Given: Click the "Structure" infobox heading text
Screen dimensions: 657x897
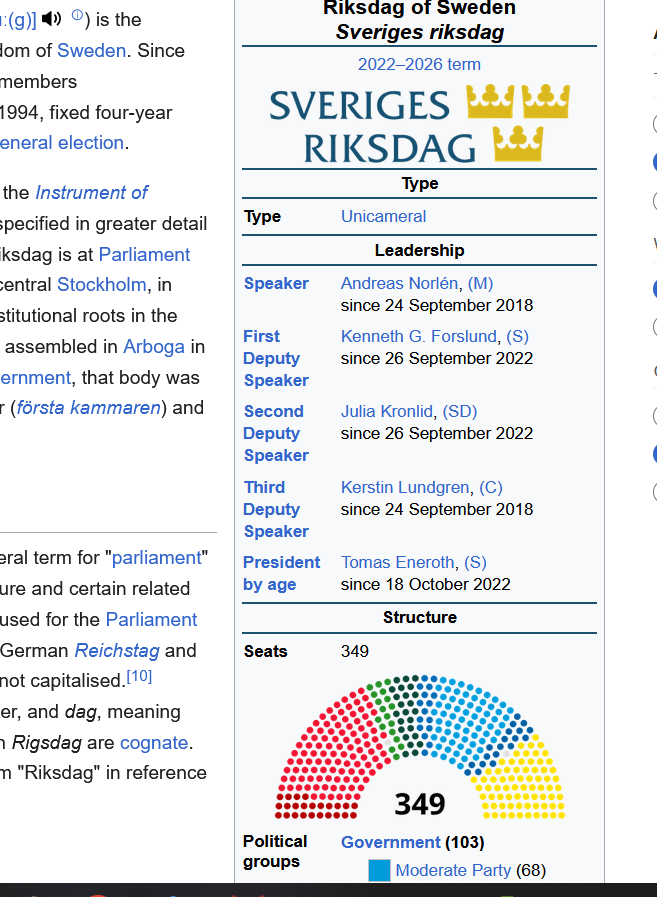Looking at the screenshot, I should click(x=419, y=617).
